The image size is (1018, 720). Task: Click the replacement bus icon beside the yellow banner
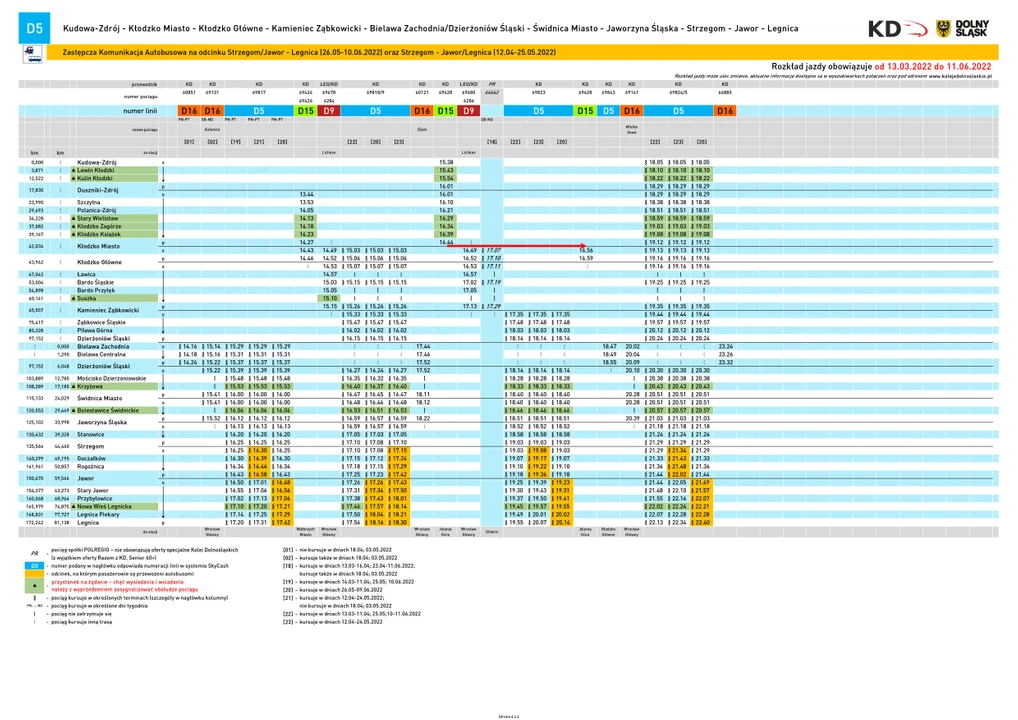[32, 53]
